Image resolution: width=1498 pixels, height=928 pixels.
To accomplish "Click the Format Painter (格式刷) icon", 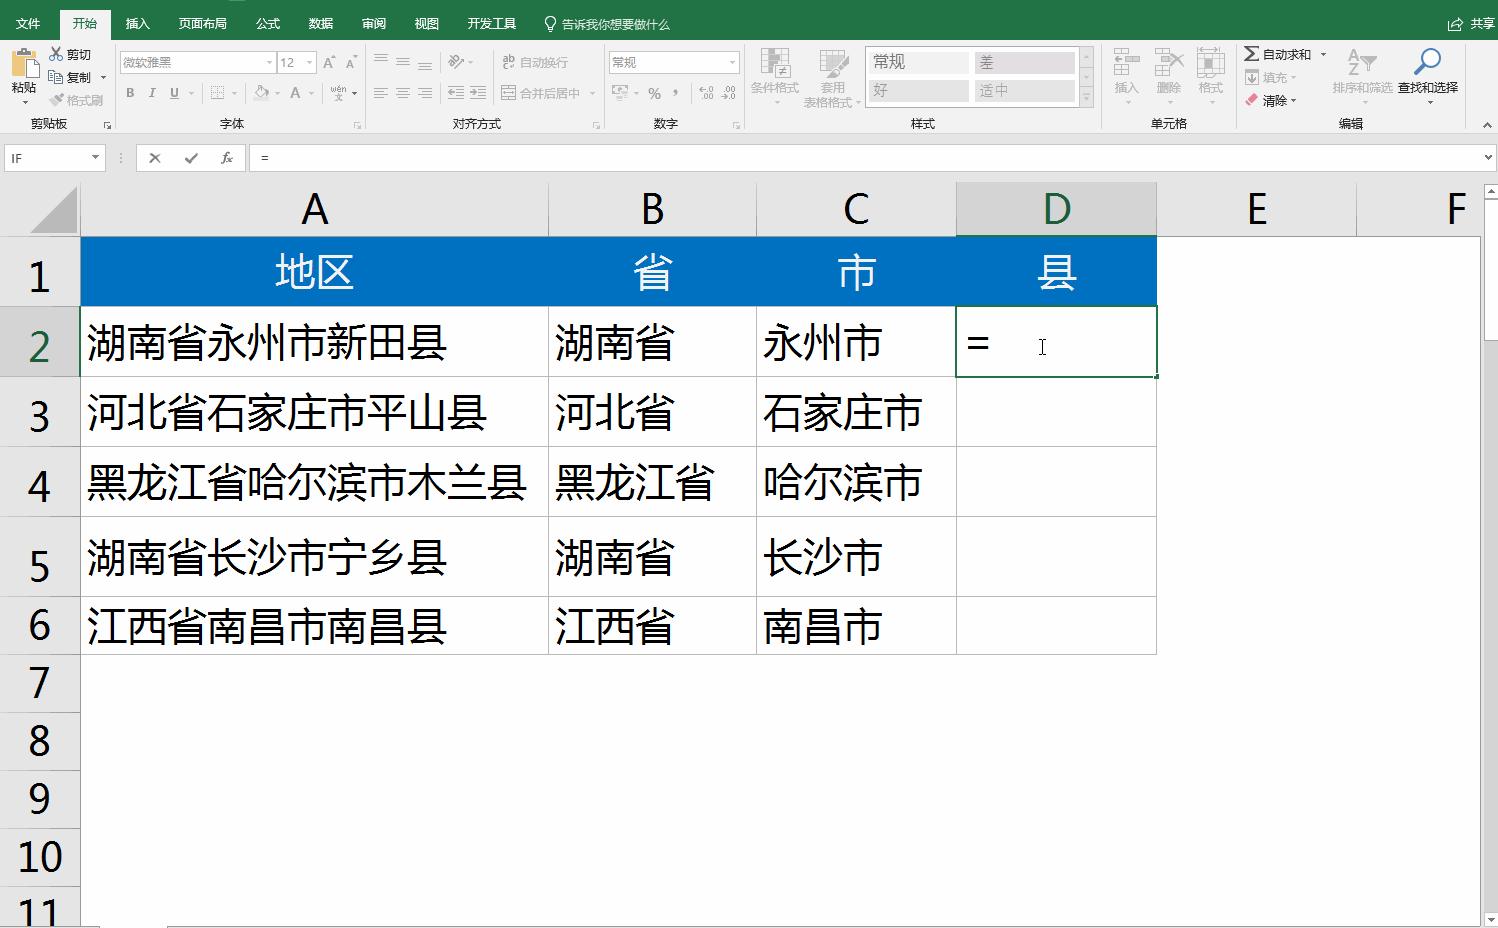I will pyautogui.click(x=55, y=99).
